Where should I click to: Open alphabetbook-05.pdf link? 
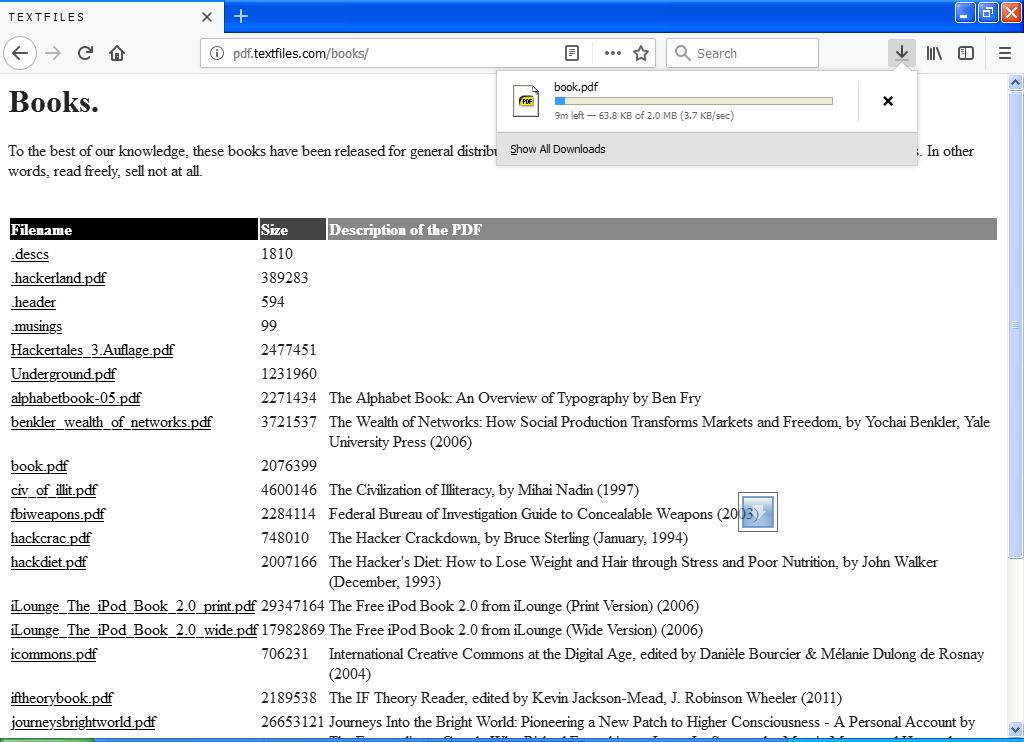(76, 398)
